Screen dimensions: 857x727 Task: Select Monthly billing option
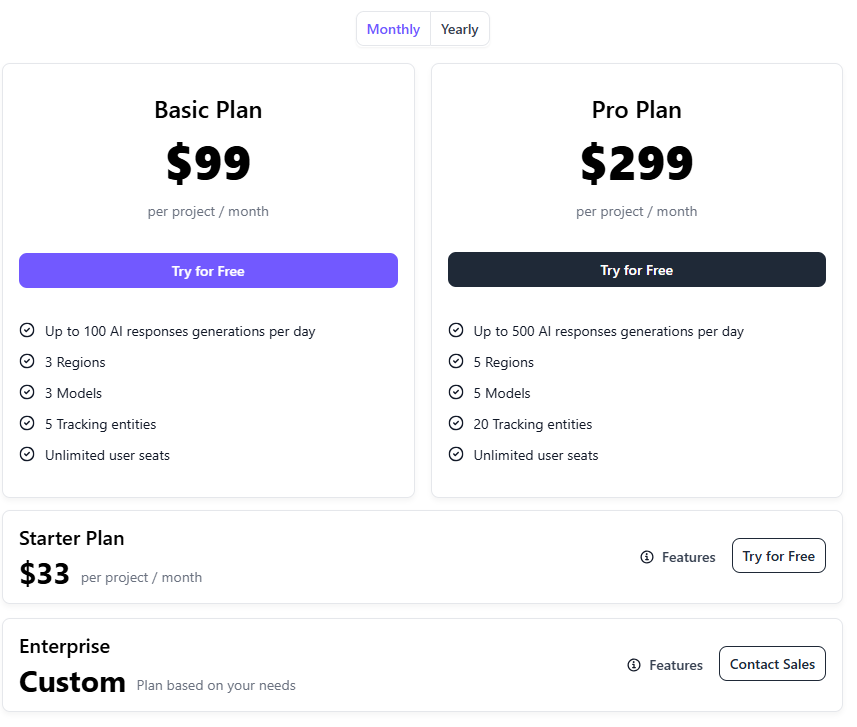pos(393,29)
